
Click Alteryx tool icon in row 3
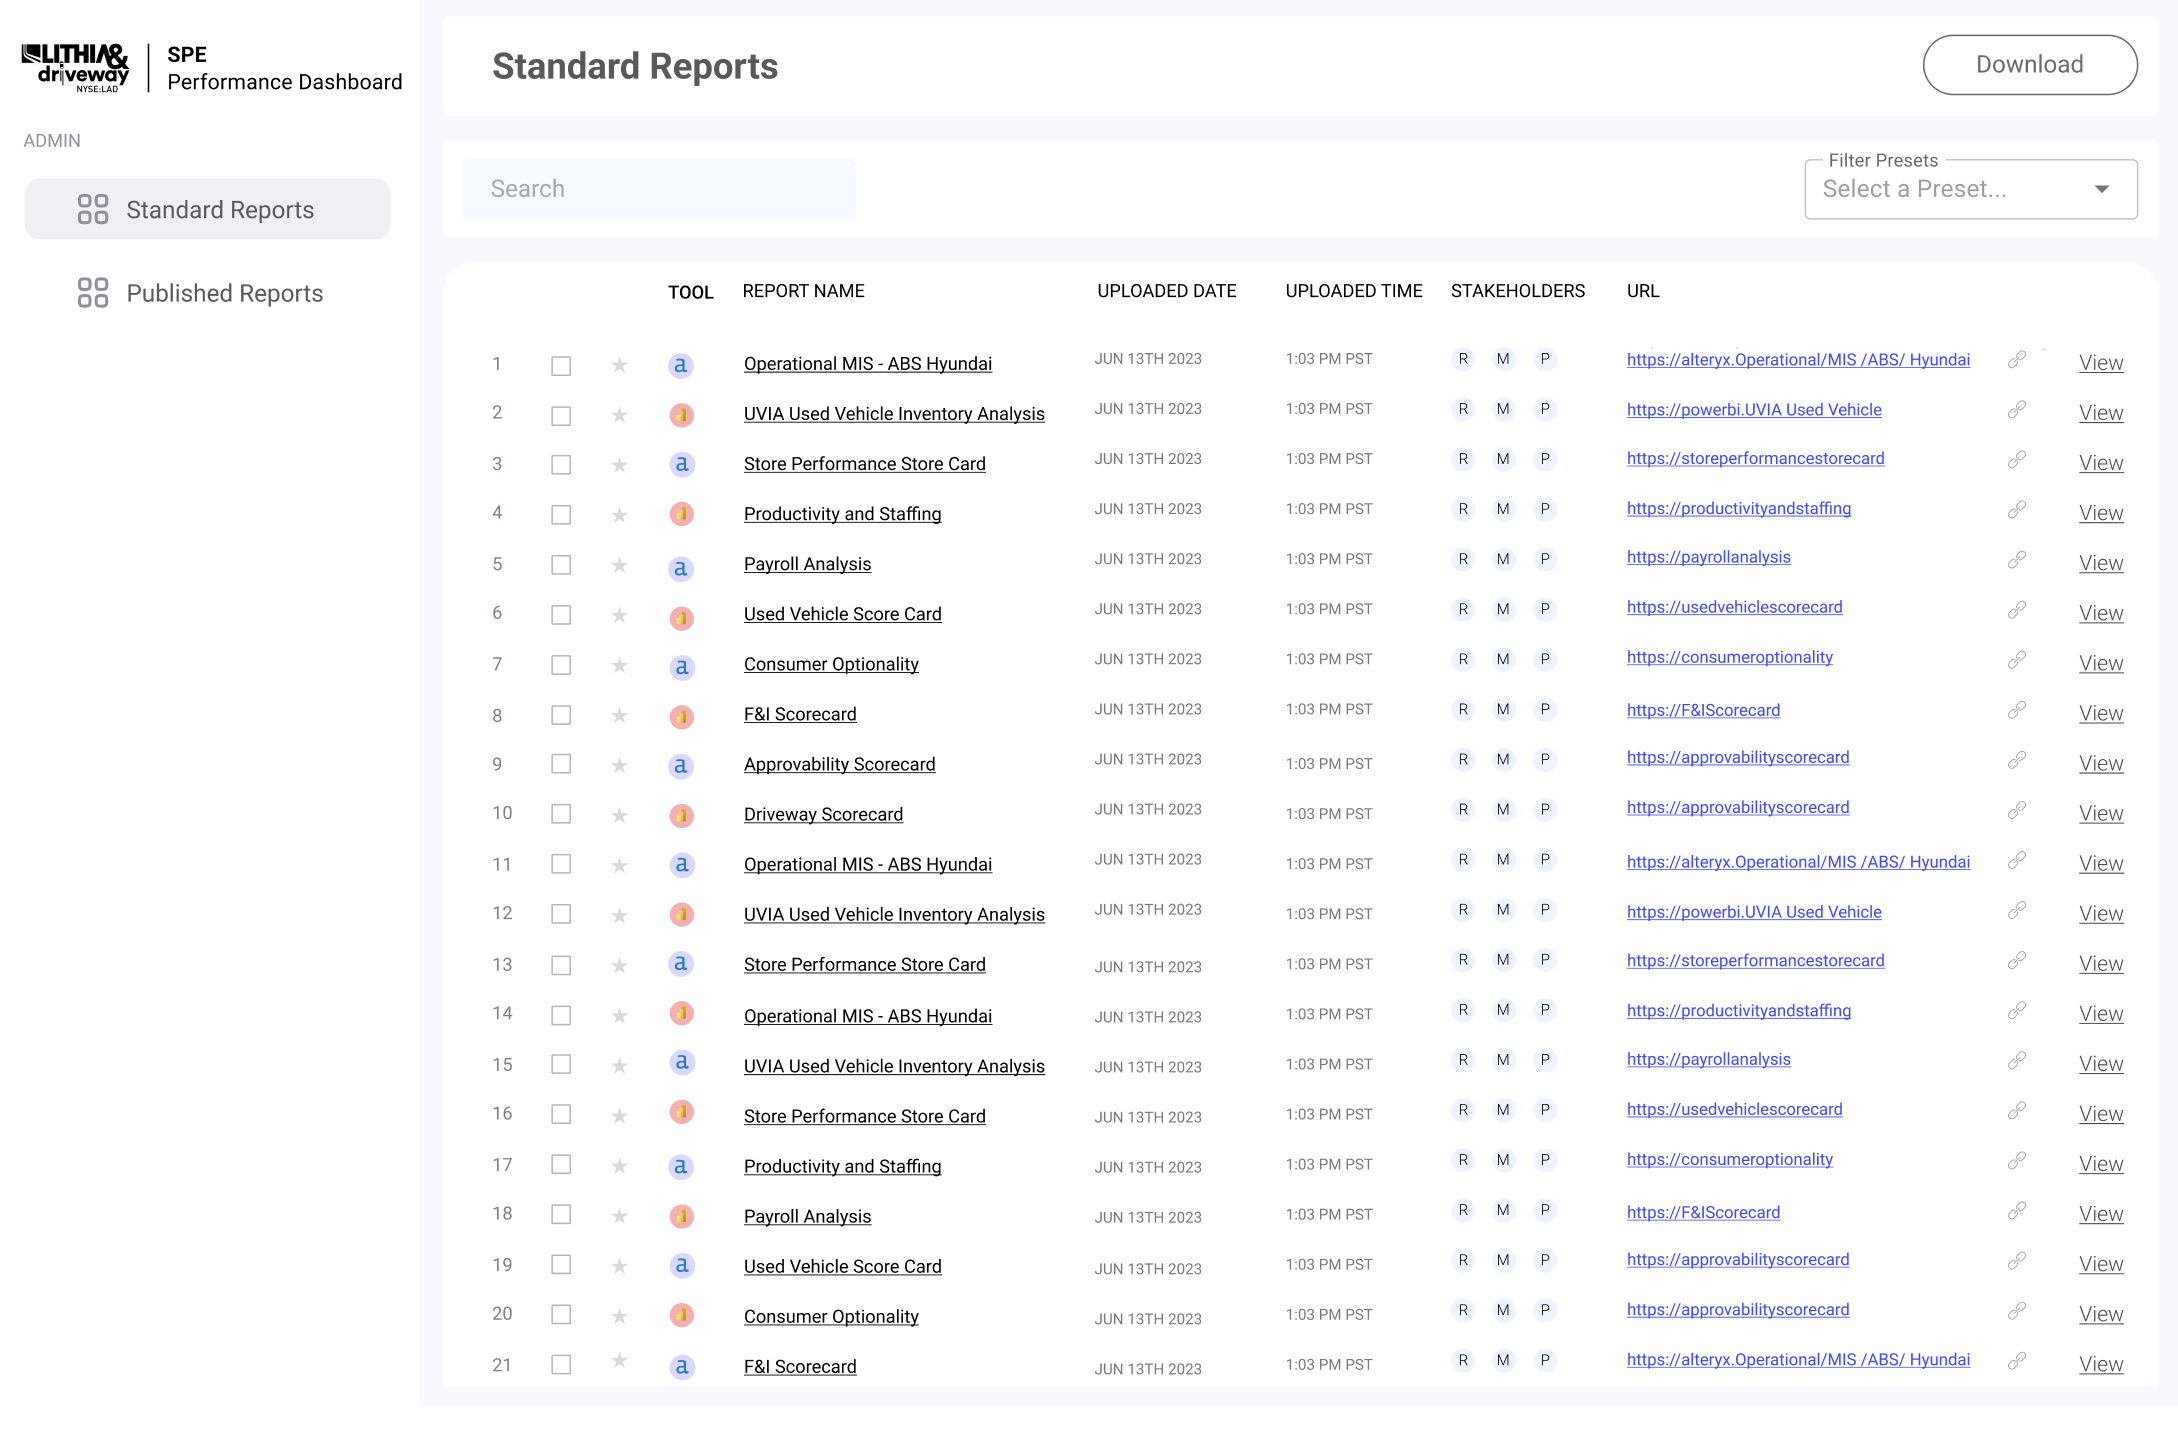click(681, 465)
